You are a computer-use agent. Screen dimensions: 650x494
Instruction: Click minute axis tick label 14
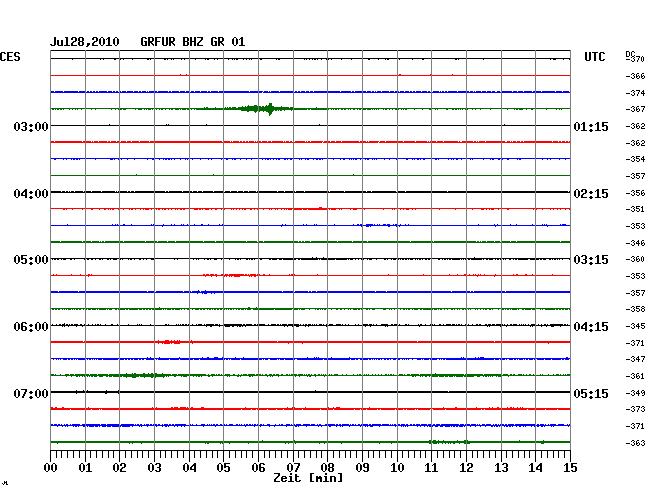click(535, 468)
